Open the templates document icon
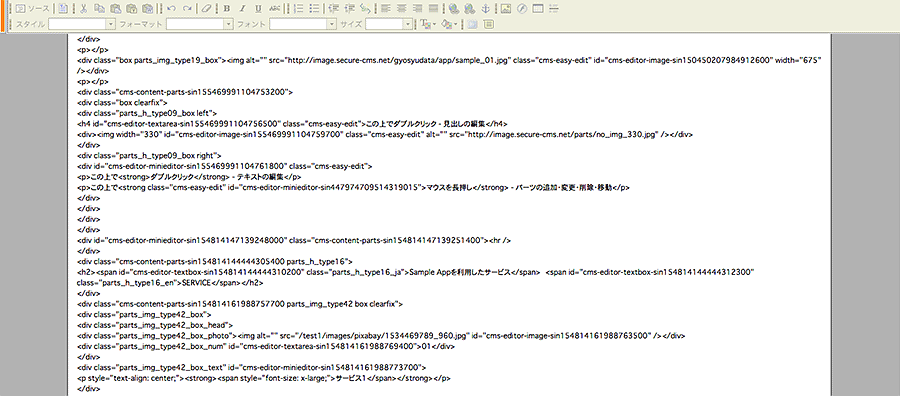 click(x=63, y=9)
